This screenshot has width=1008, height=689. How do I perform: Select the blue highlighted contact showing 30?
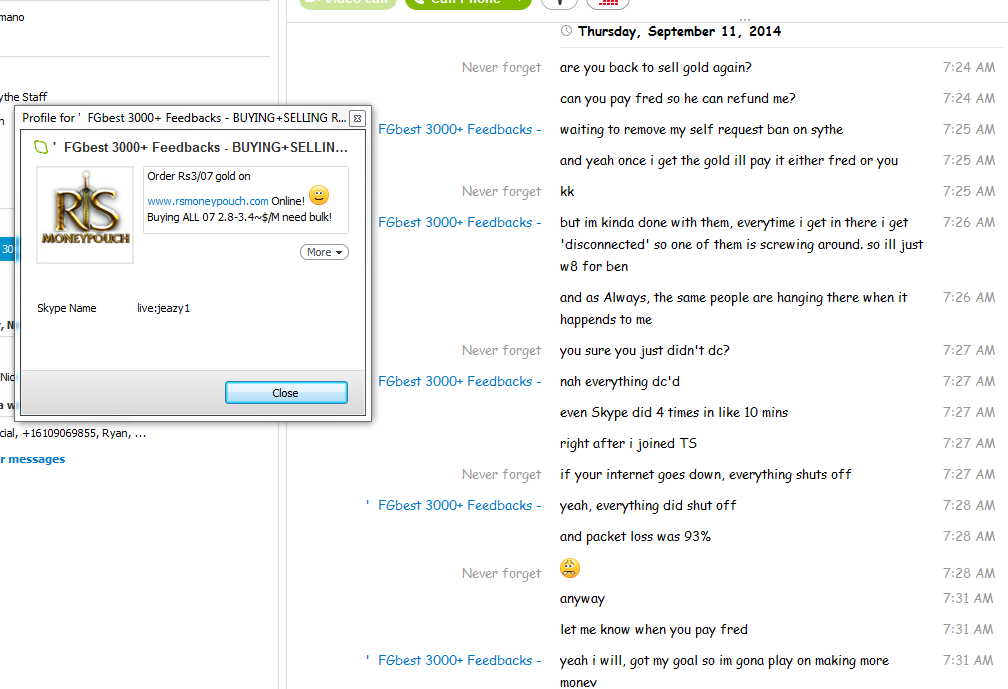tap(8, 249)
